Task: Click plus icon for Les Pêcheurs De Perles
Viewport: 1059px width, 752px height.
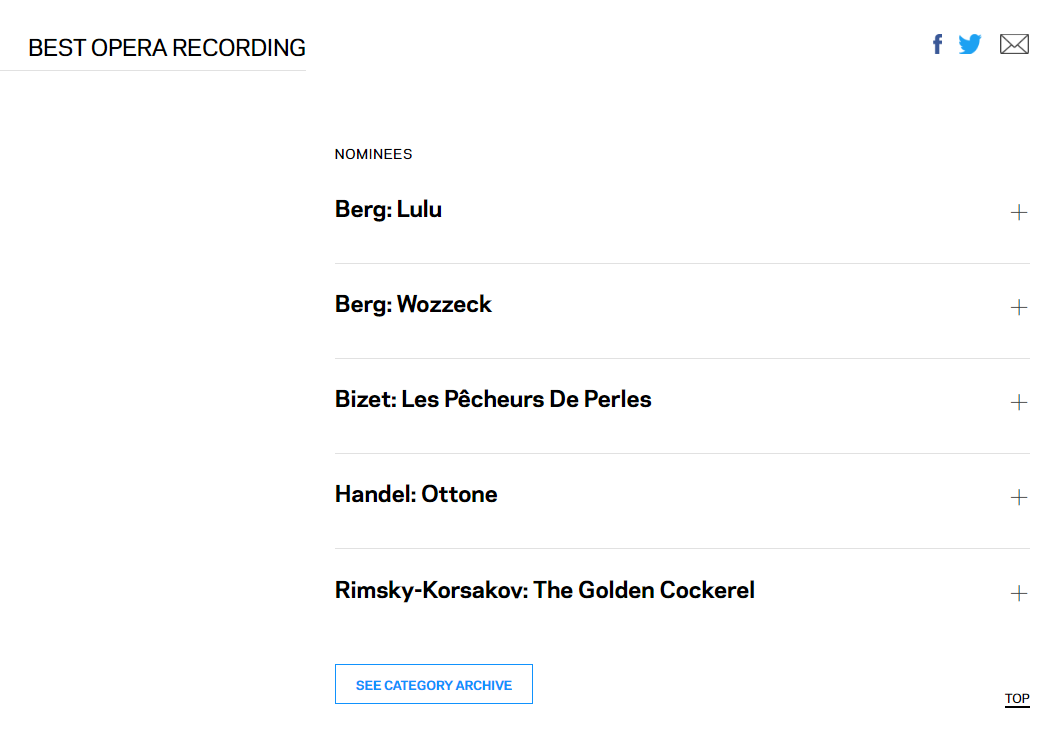Action: tap(1018, 402)
